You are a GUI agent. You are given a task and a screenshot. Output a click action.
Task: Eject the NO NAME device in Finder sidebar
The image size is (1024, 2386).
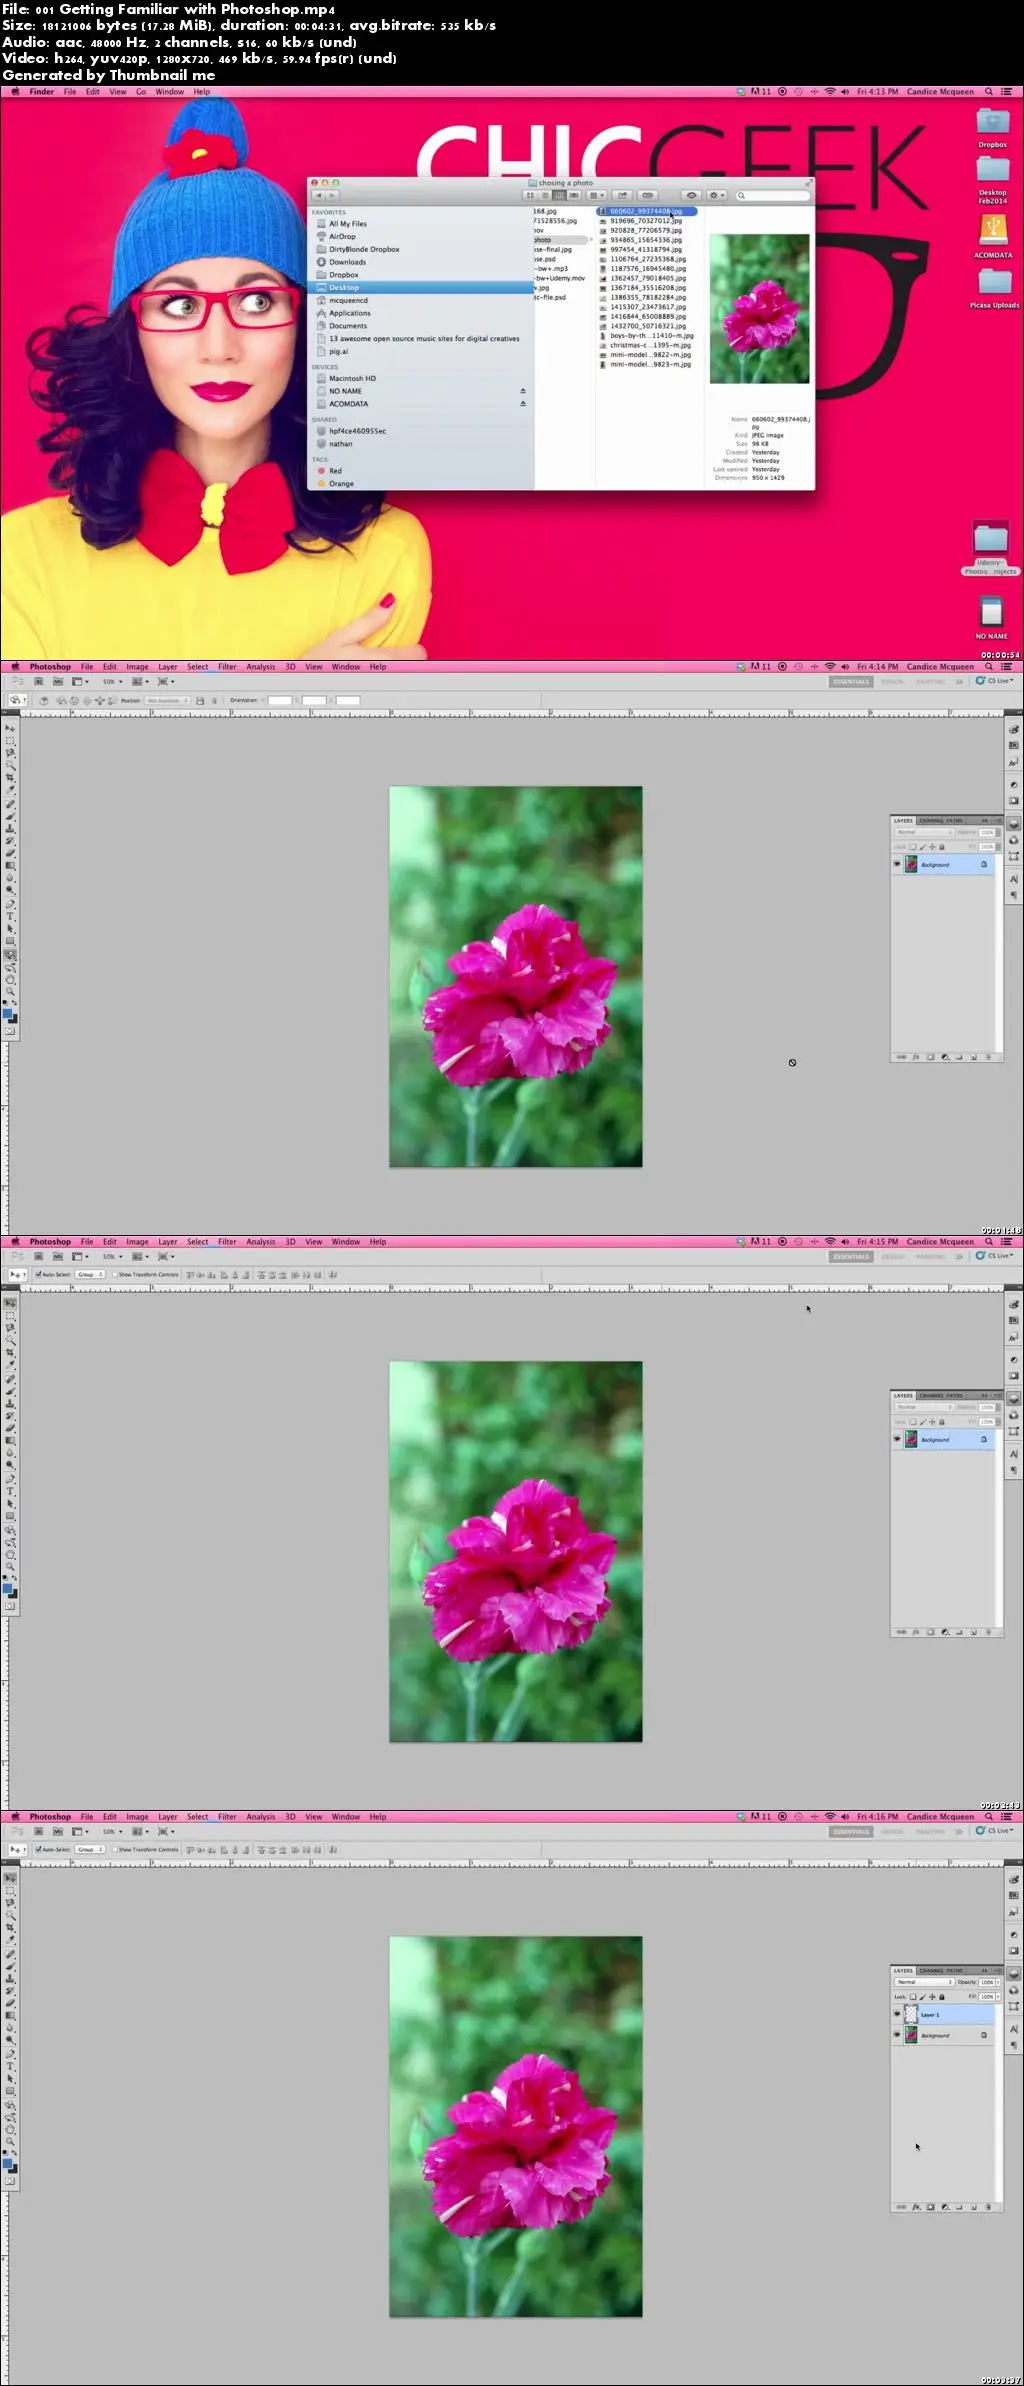pyautogui.click(x=522, y=391)
